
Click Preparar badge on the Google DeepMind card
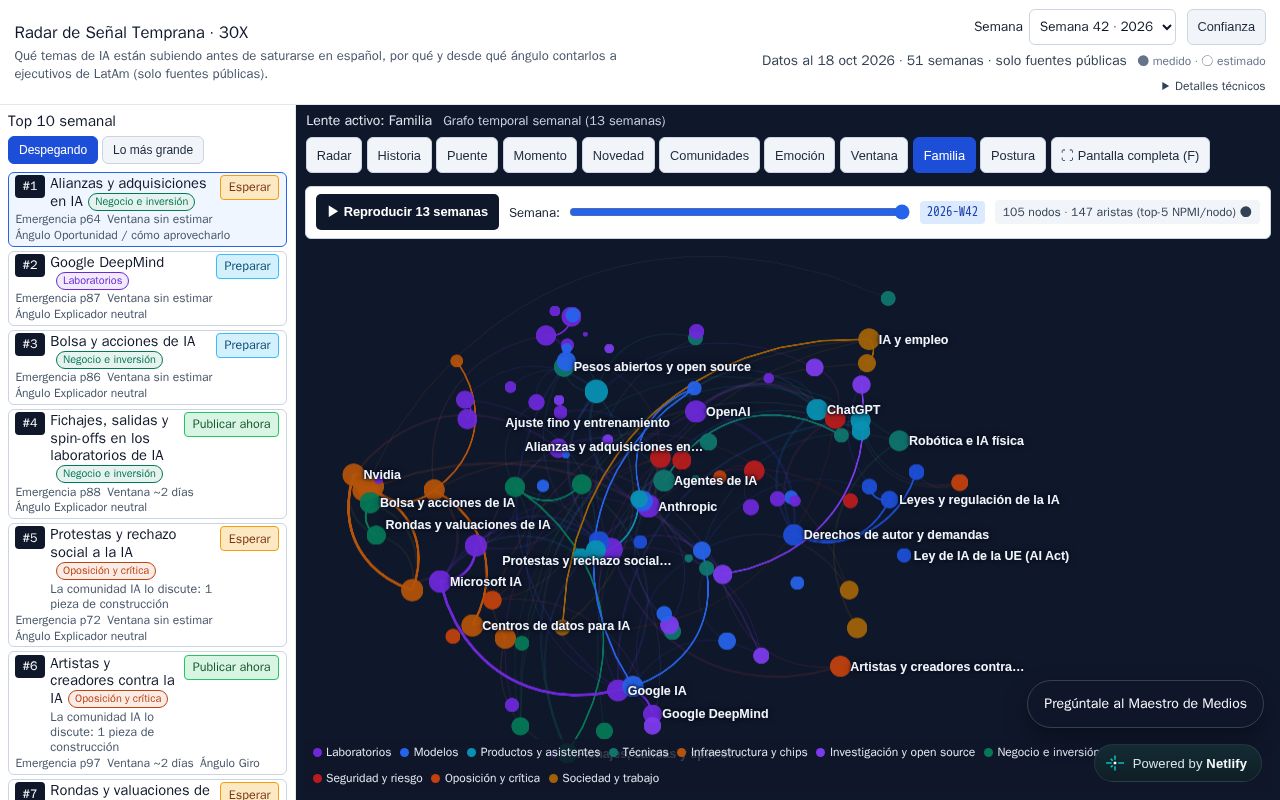click(247, 266)
